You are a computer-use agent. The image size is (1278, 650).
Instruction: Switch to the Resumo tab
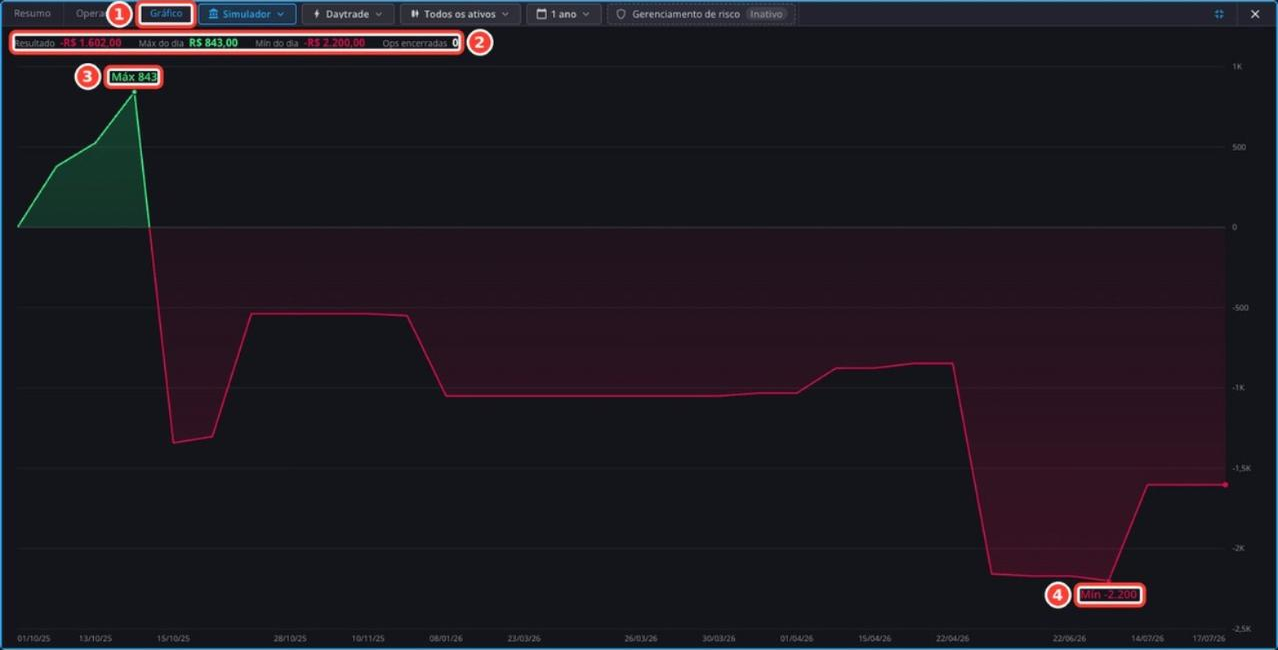tap(32, 14)
